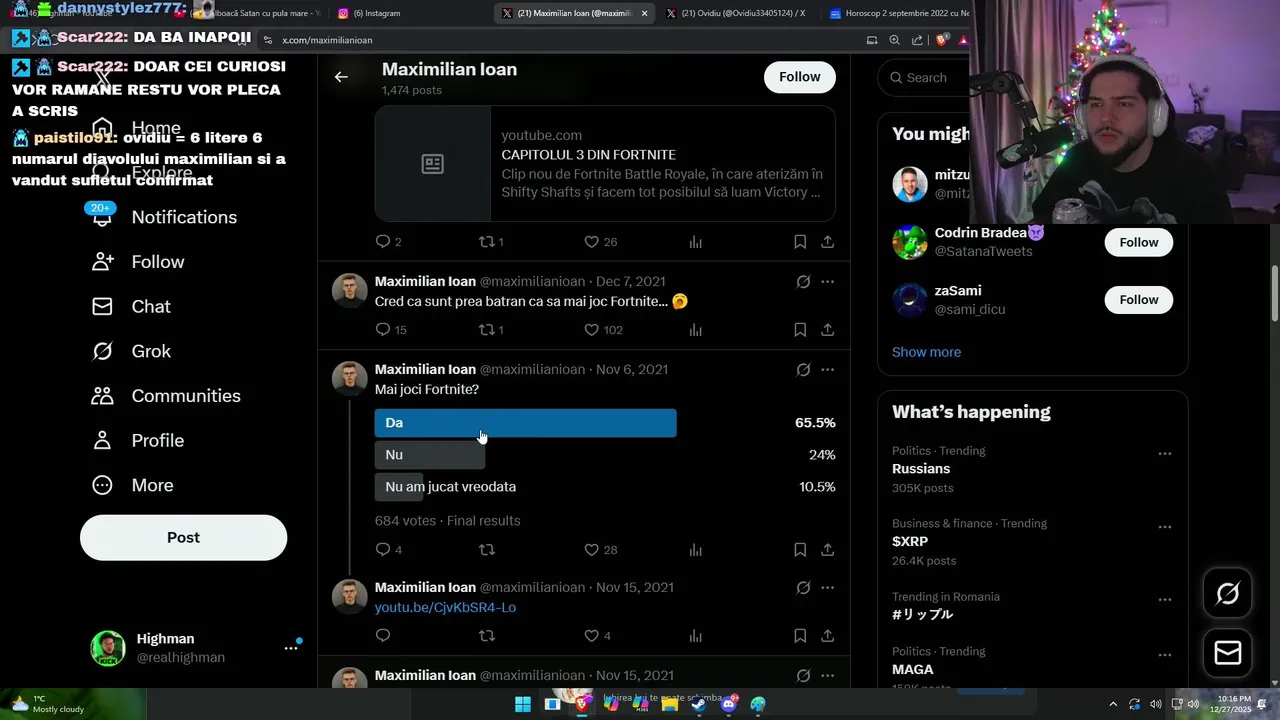1280x720 pixels.
Task: Click the X Search field
Action: [925, 77]
